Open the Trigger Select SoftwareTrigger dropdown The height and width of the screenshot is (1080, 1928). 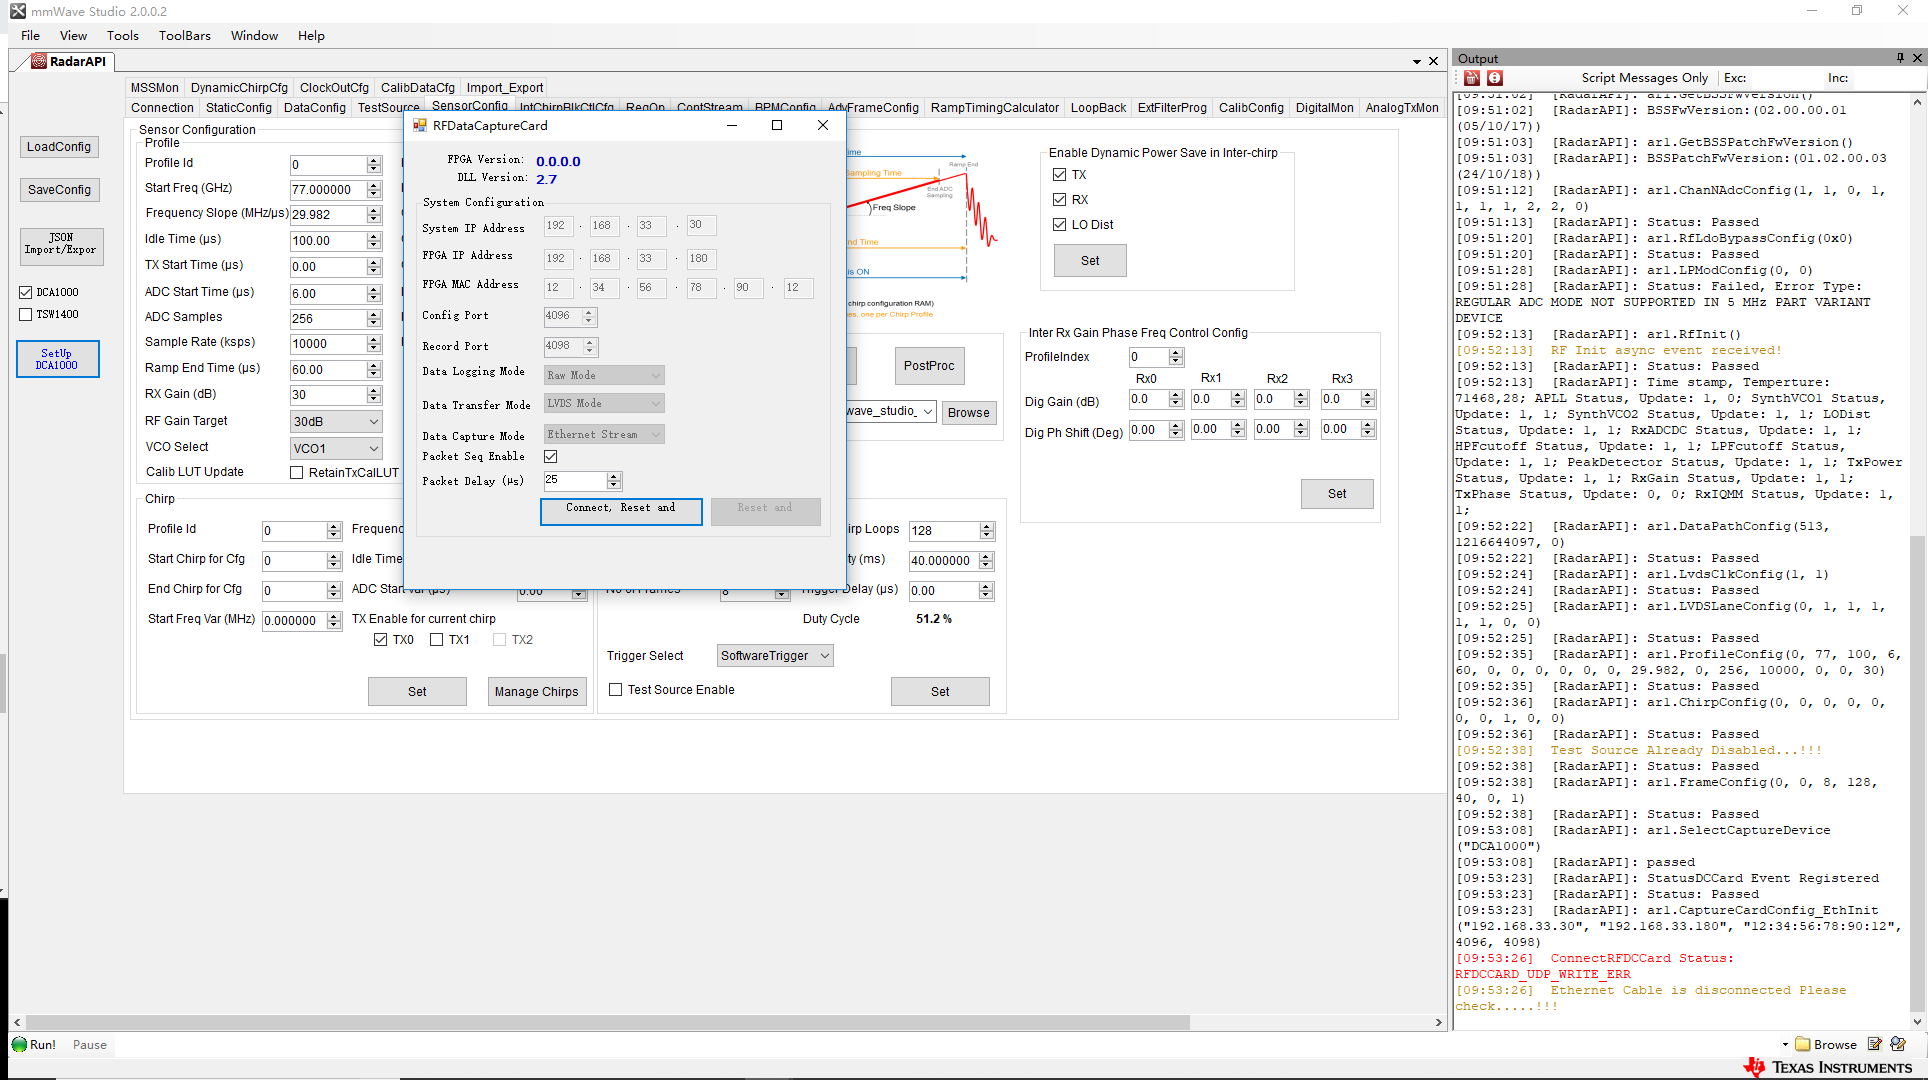775,656
